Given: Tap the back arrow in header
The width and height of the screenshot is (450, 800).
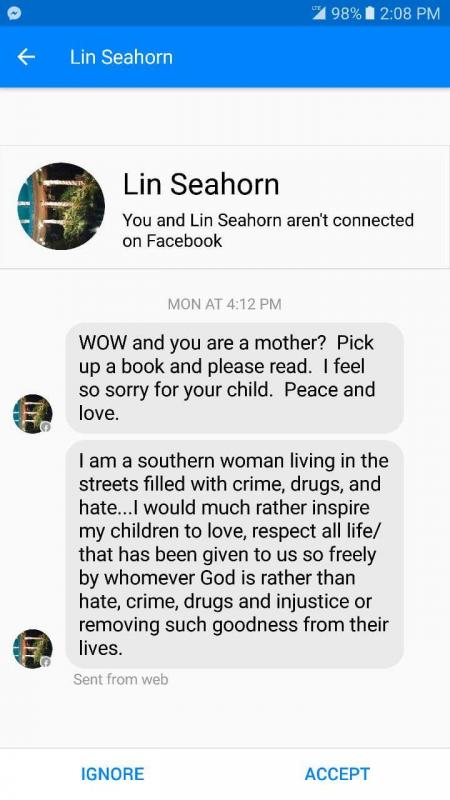Looking at the screenshot, I should pyautogui.click(x=26, y=57).
